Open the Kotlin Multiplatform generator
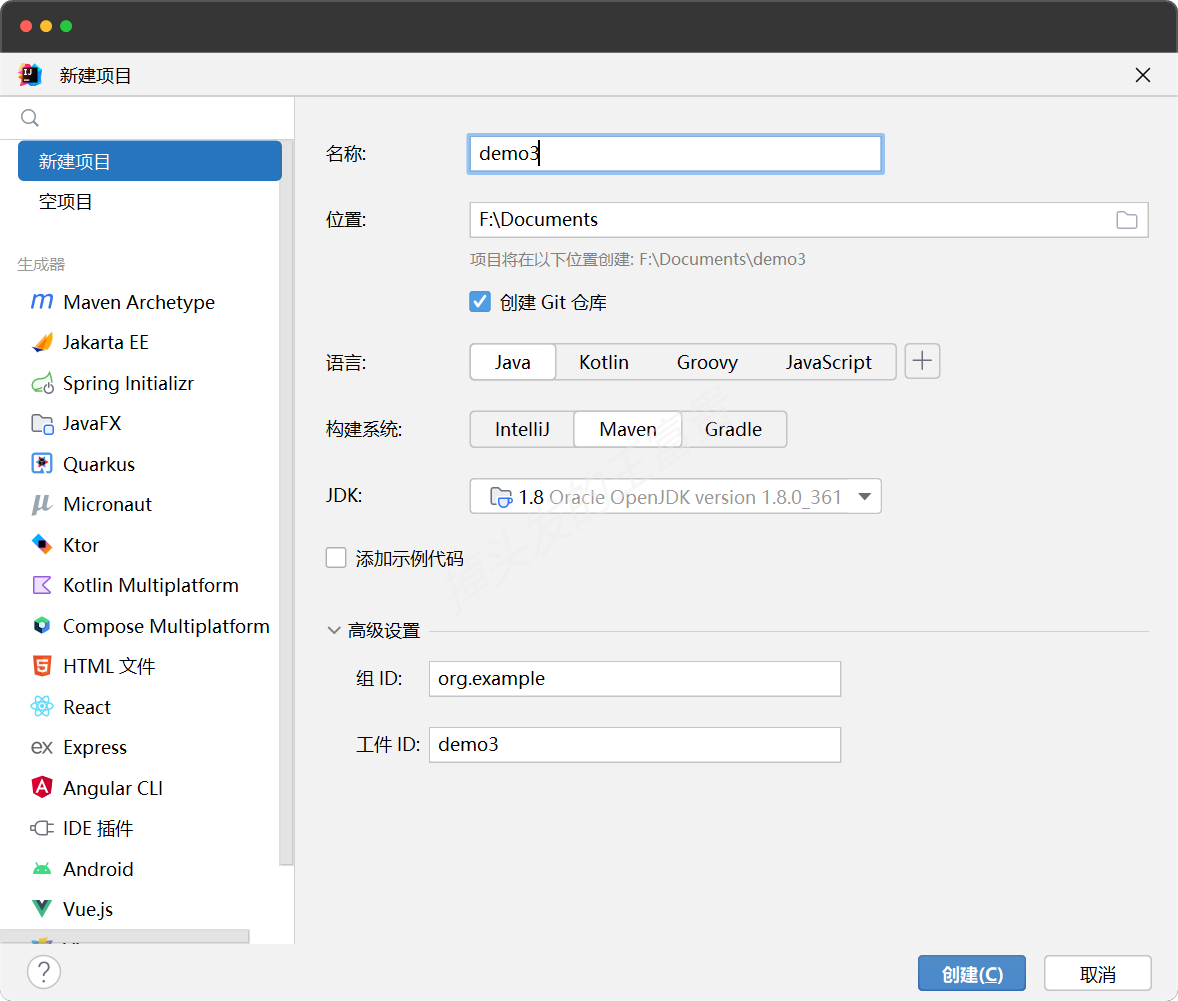 click(x=150, y=585)
